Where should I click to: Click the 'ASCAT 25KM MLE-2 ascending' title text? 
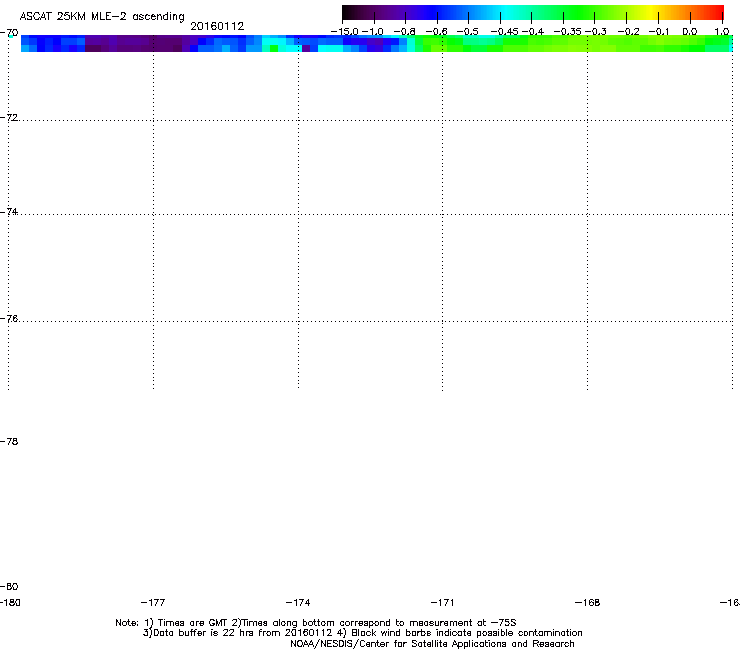pos(102,17)
